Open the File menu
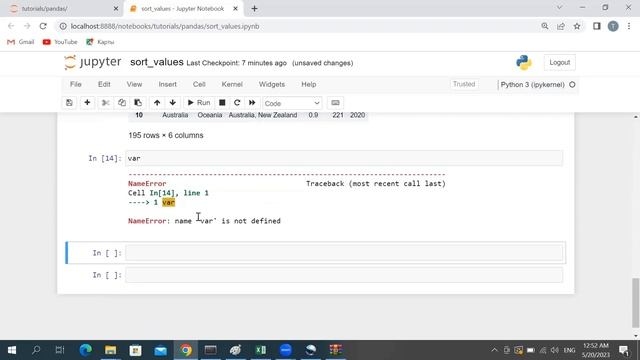The image size is (640, 360). [76, 84]
